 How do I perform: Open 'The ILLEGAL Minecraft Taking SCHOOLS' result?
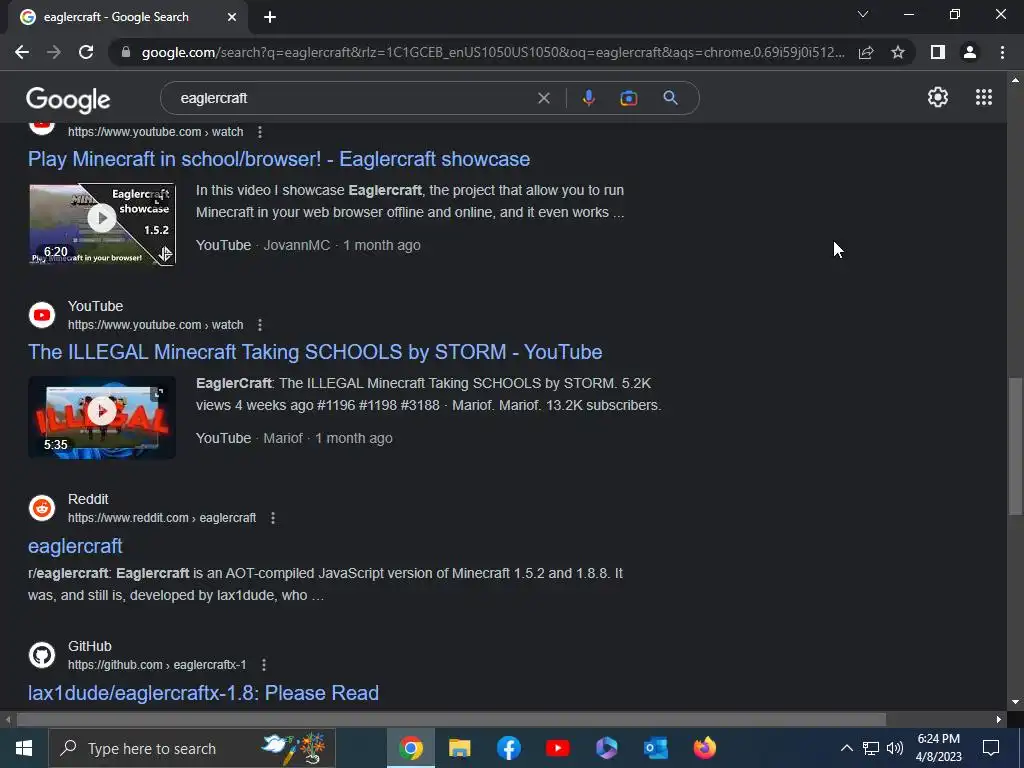(x=315, y=352)
